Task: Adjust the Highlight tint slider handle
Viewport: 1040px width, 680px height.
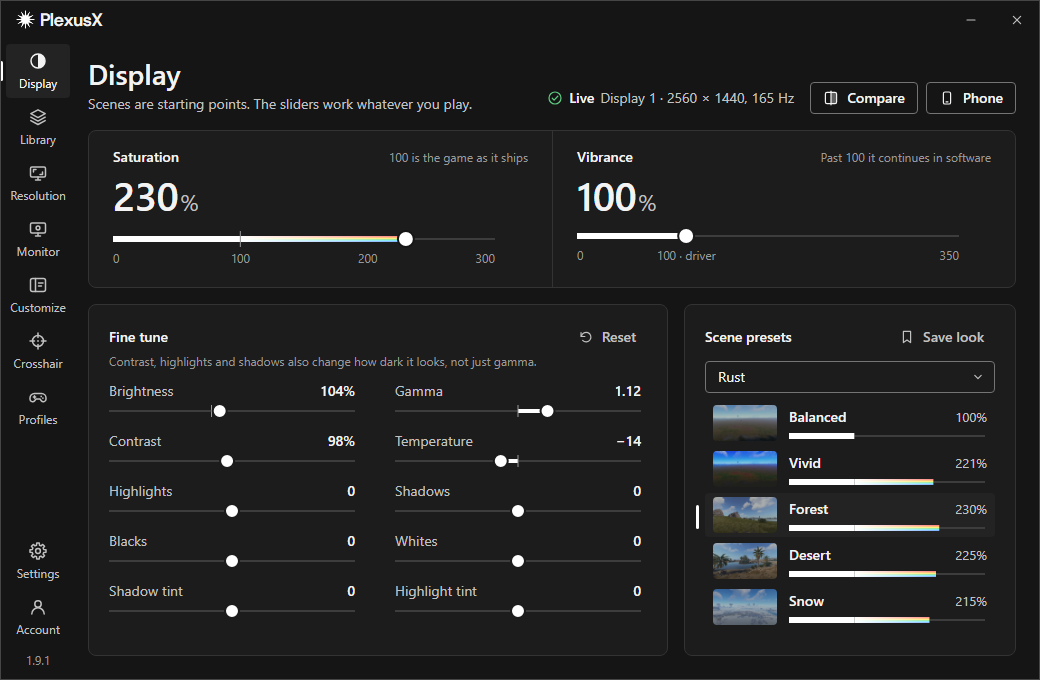Action: pos(518,611)
